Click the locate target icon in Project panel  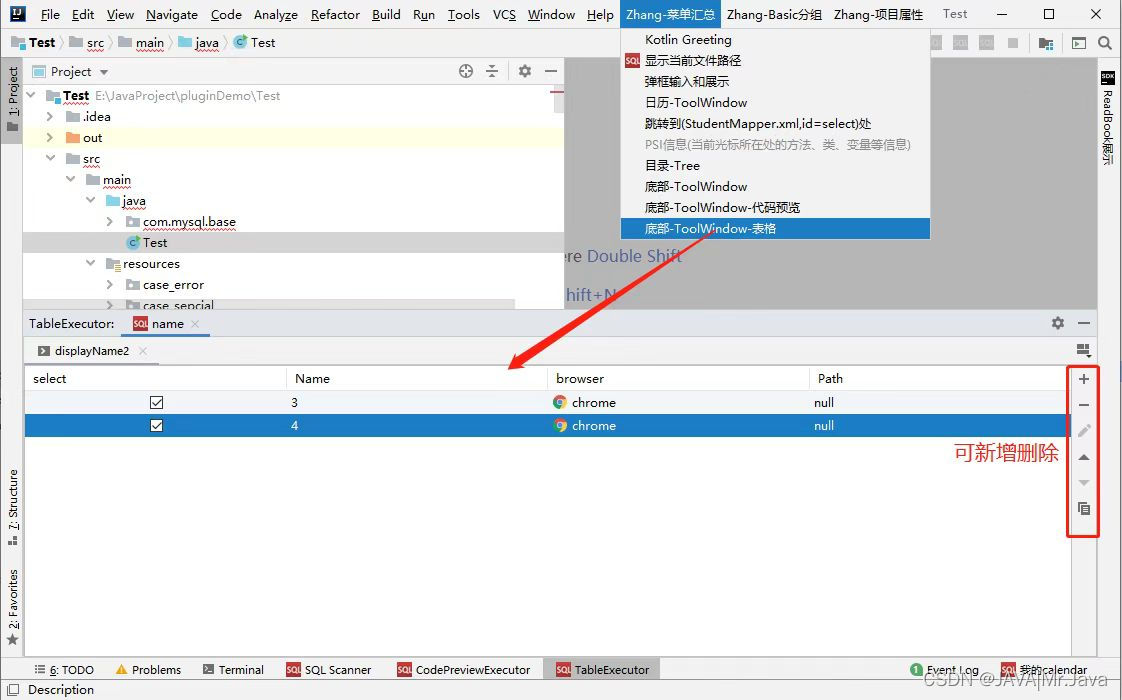coord(466,71)
